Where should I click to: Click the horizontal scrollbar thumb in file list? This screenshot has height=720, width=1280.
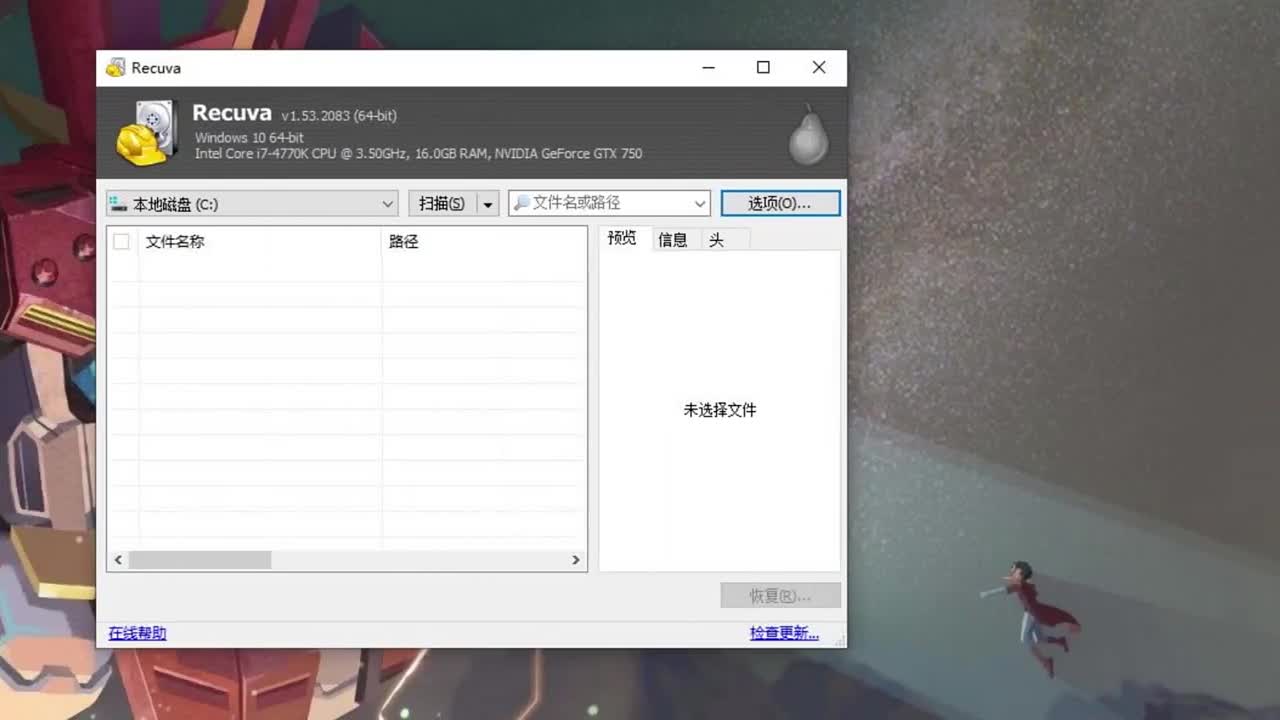tap(200, 560)
